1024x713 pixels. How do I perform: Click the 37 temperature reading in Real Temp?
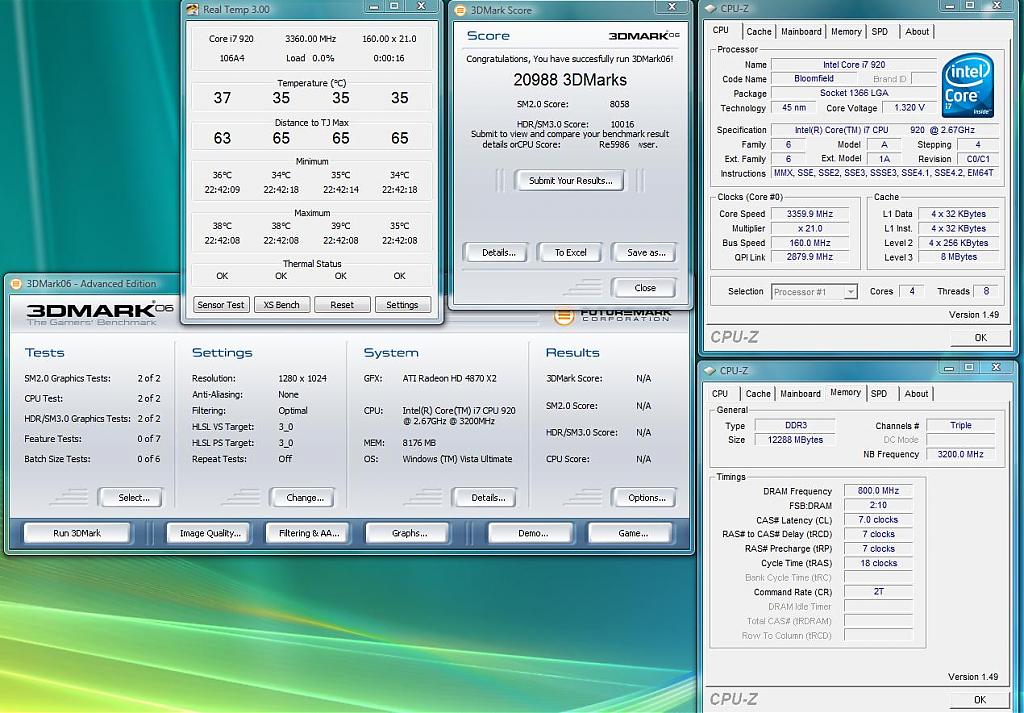click(x=222, y=98)
